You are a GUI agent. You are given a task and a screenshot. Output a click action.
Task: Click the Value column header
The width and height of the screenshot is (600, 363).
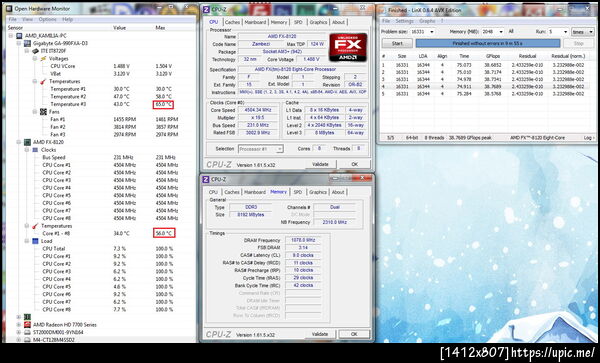(119, 28)
